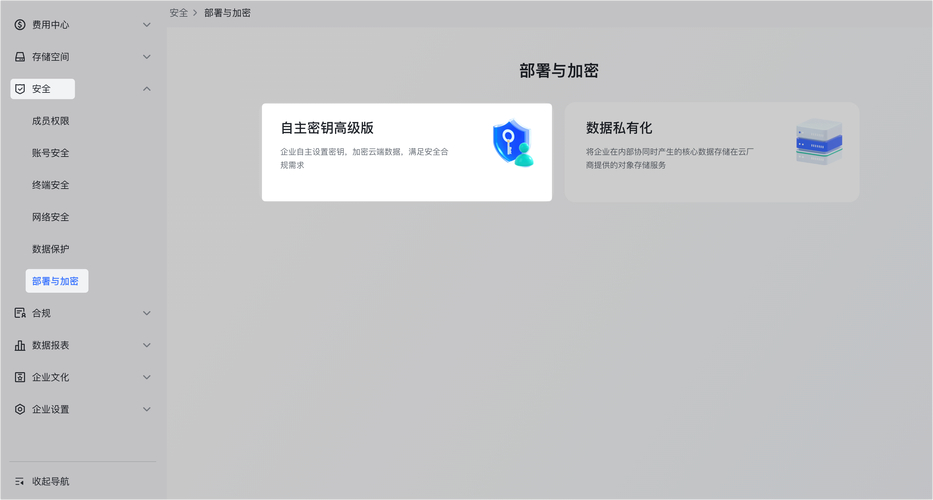
Task: Click the 合规 compliance icon
Action: click(x=20, y=313)
